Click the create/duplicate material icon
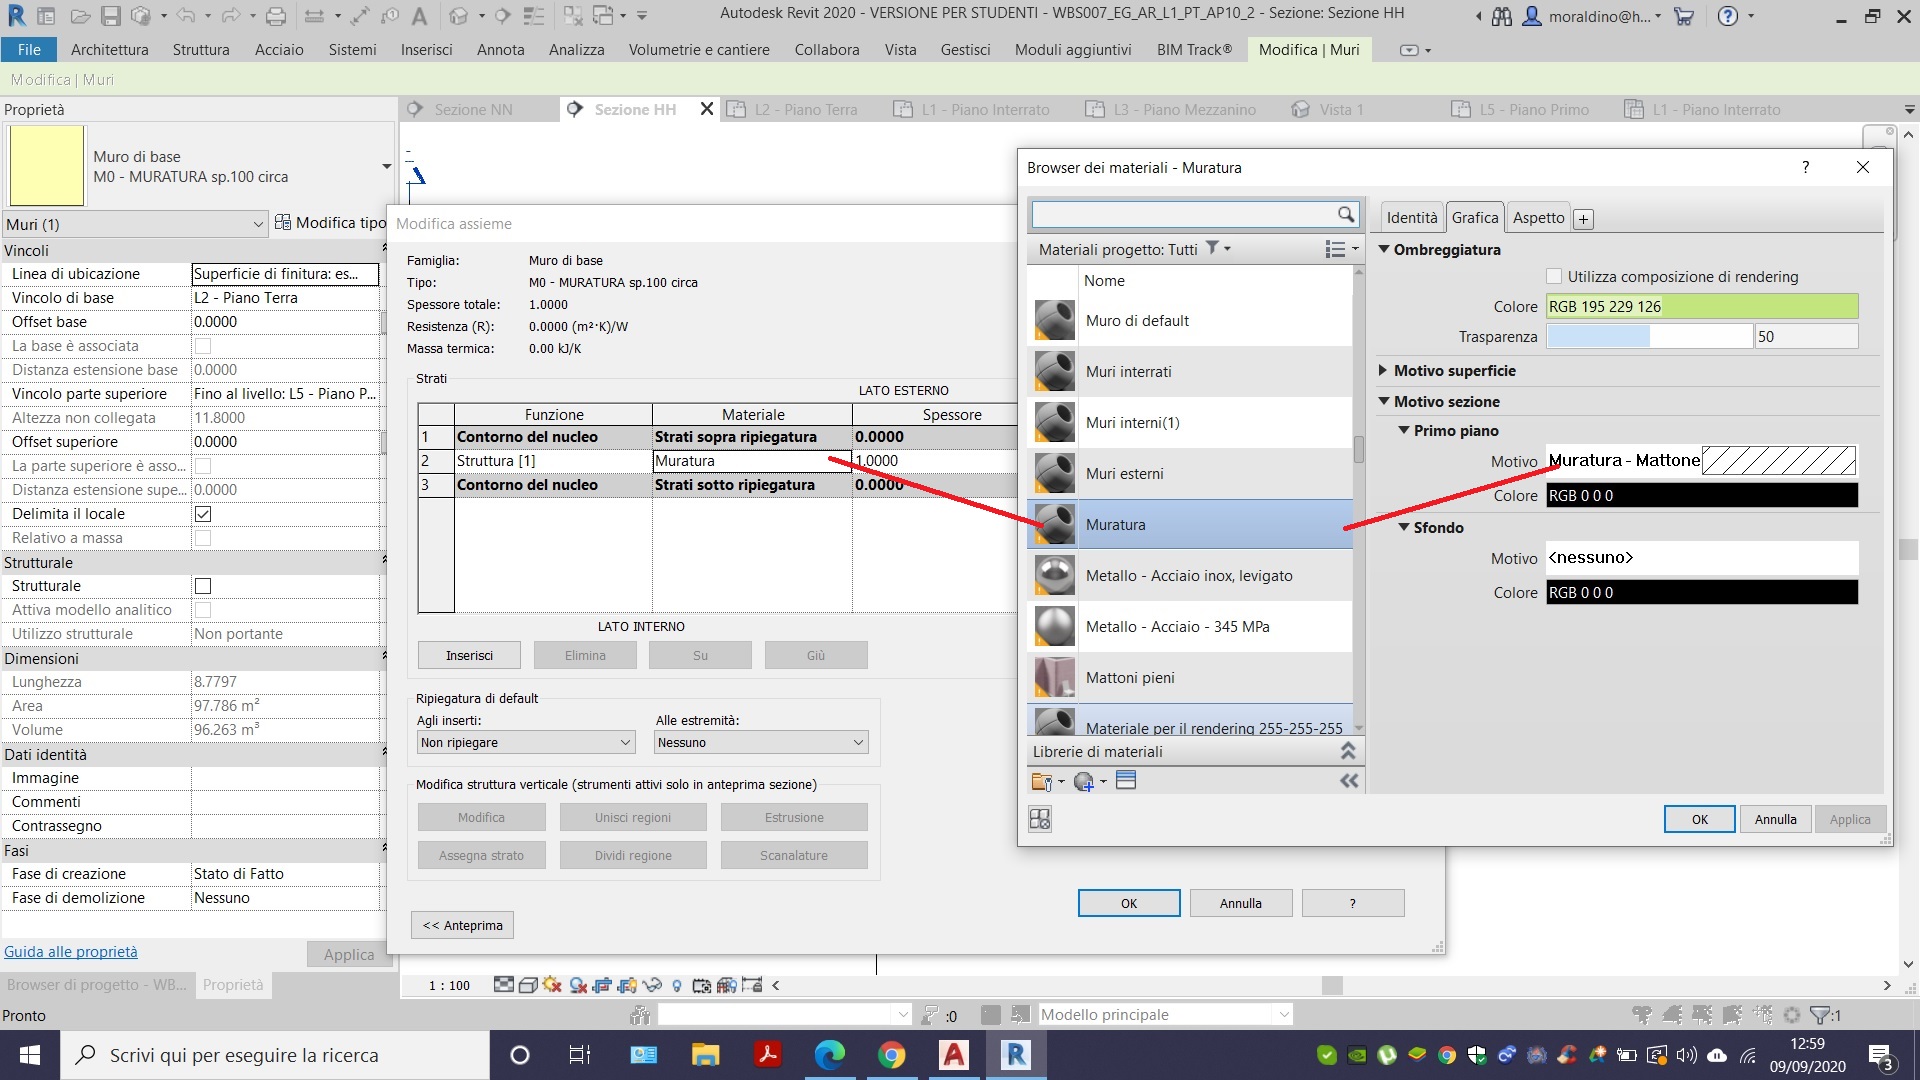The width and height of the screenshot is (1920, 1080). (1084, 782)
